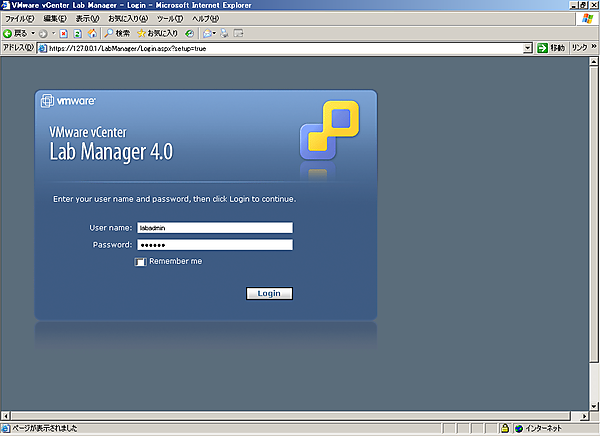Click the horizontal scrollbar track
Viewport: 600px width, 436px height.
pyautogui.click(x=300, y=414)
